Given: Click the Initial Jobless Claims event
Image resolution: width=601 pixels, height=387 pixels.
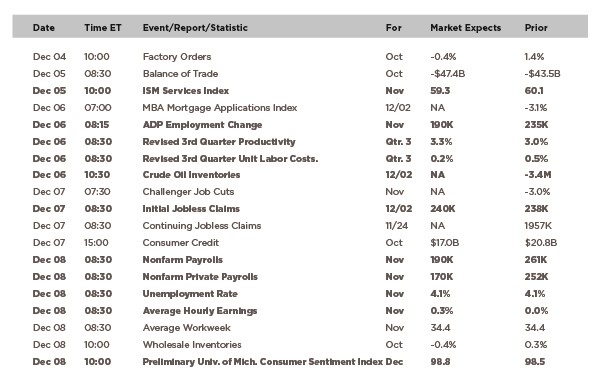Looking at the screenshot, I should (191, 209).
